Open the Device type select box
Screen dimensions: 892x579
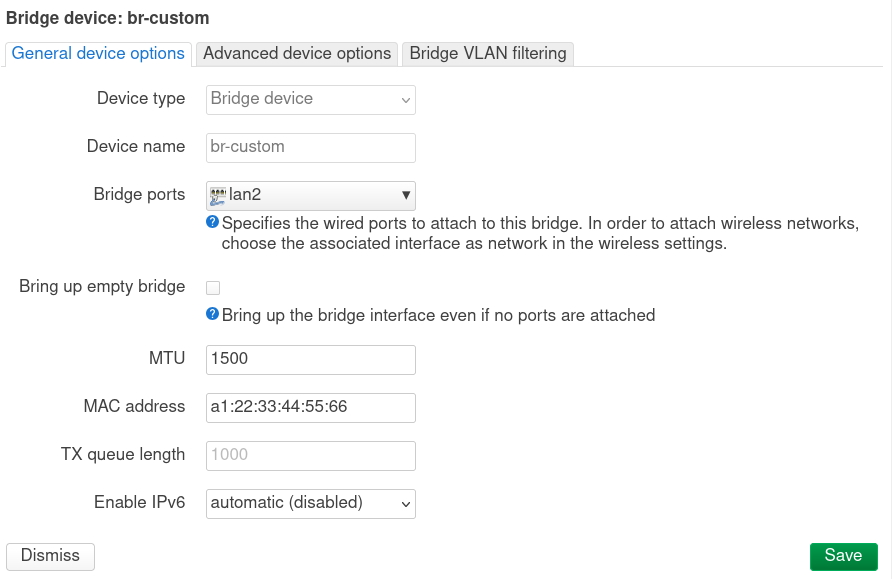coord(311,100)
